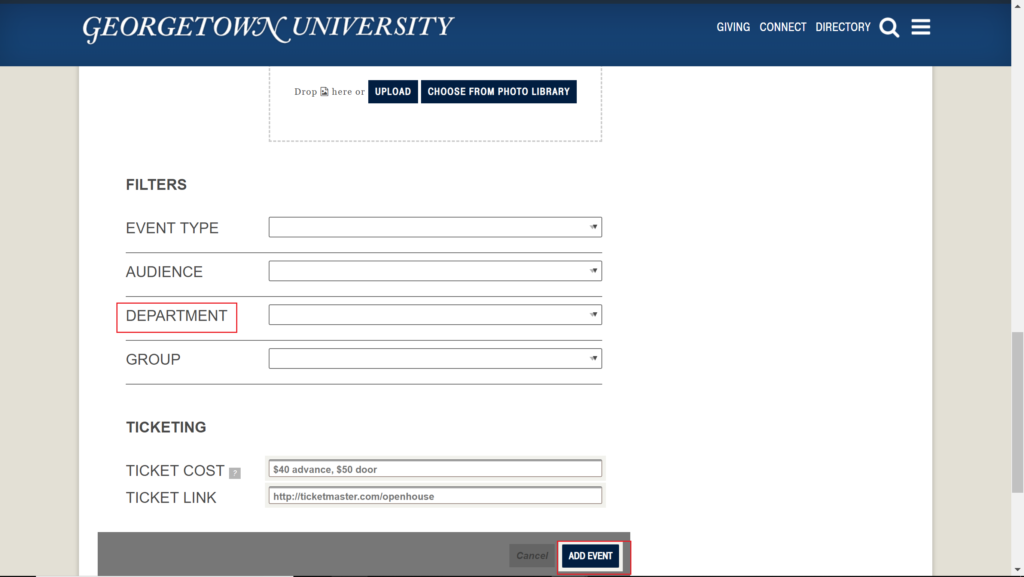This screenshot has width=1024, height=577.
Task: Open the hamburger menu icon
Action: [921, 27]
